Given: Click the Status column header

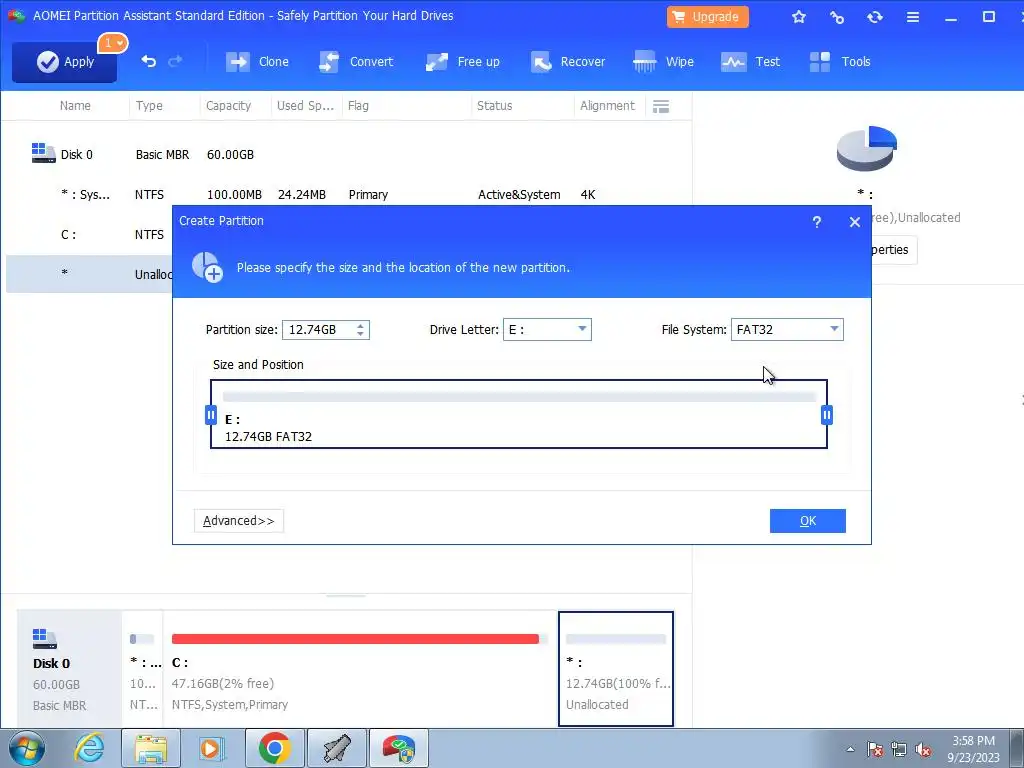Looking at the screenshot, I should coord(494,106).
